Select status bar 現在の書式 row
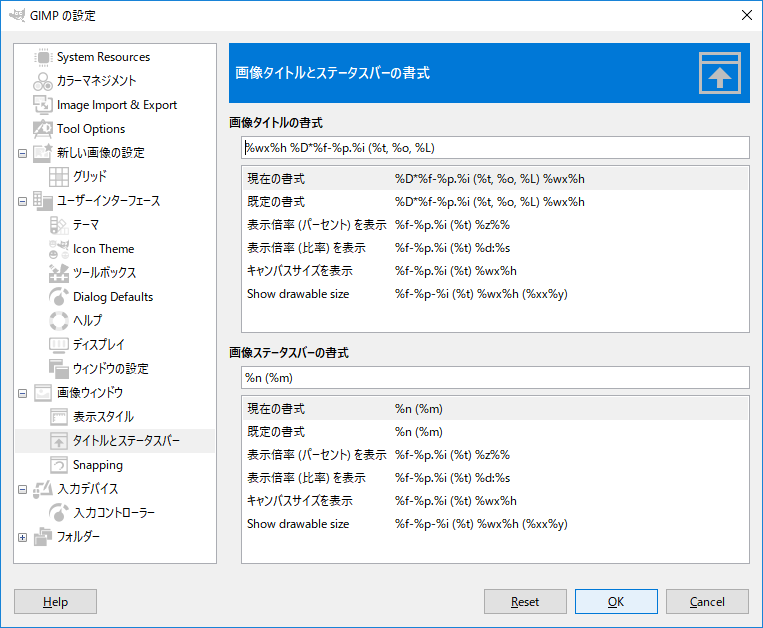This screenshot has height=628, width=763. pyautogui.click(x=495, y=409)
